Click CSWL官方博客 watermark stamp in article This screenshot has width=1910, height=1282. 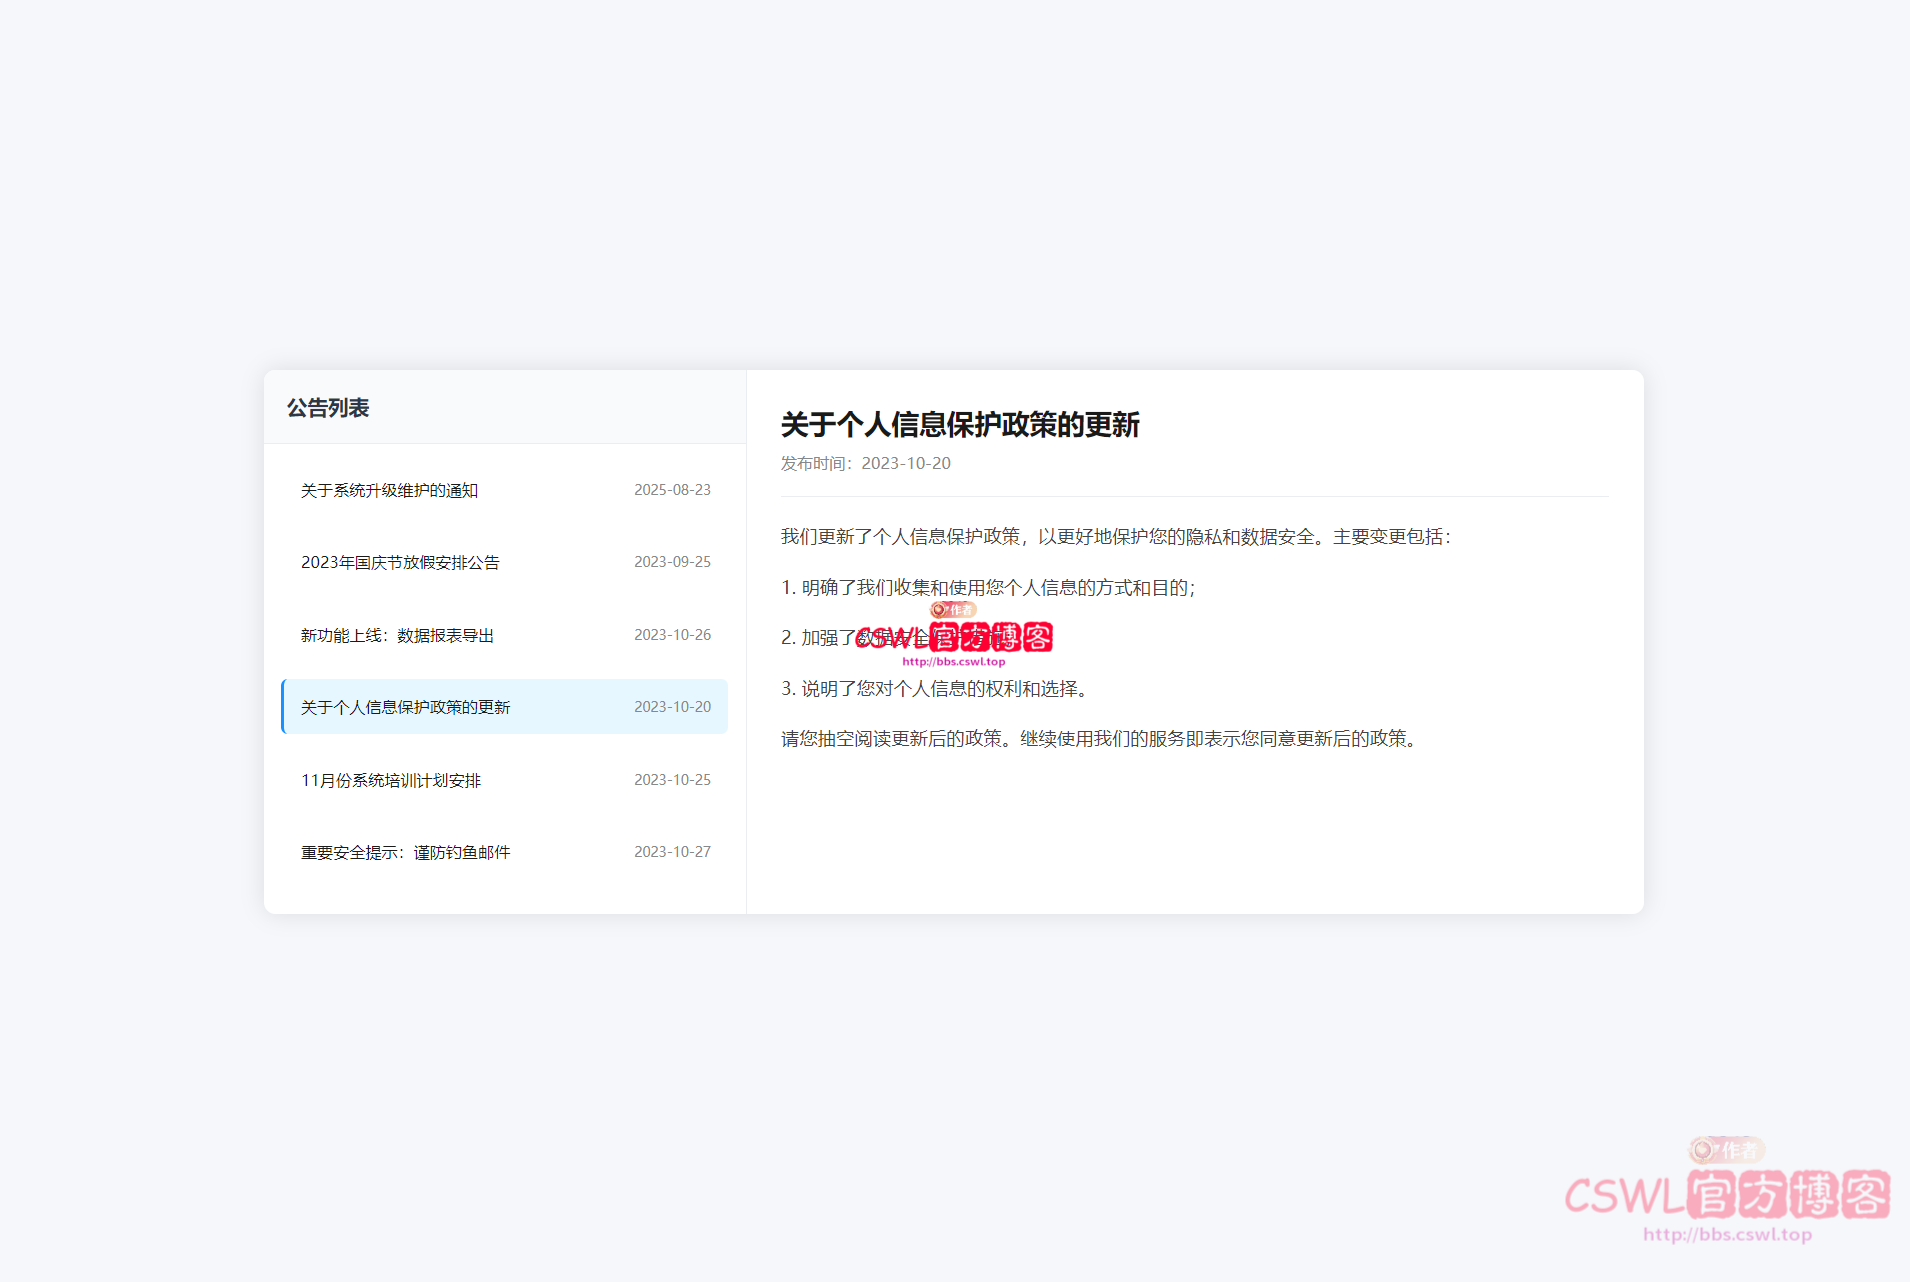point(957,637)
